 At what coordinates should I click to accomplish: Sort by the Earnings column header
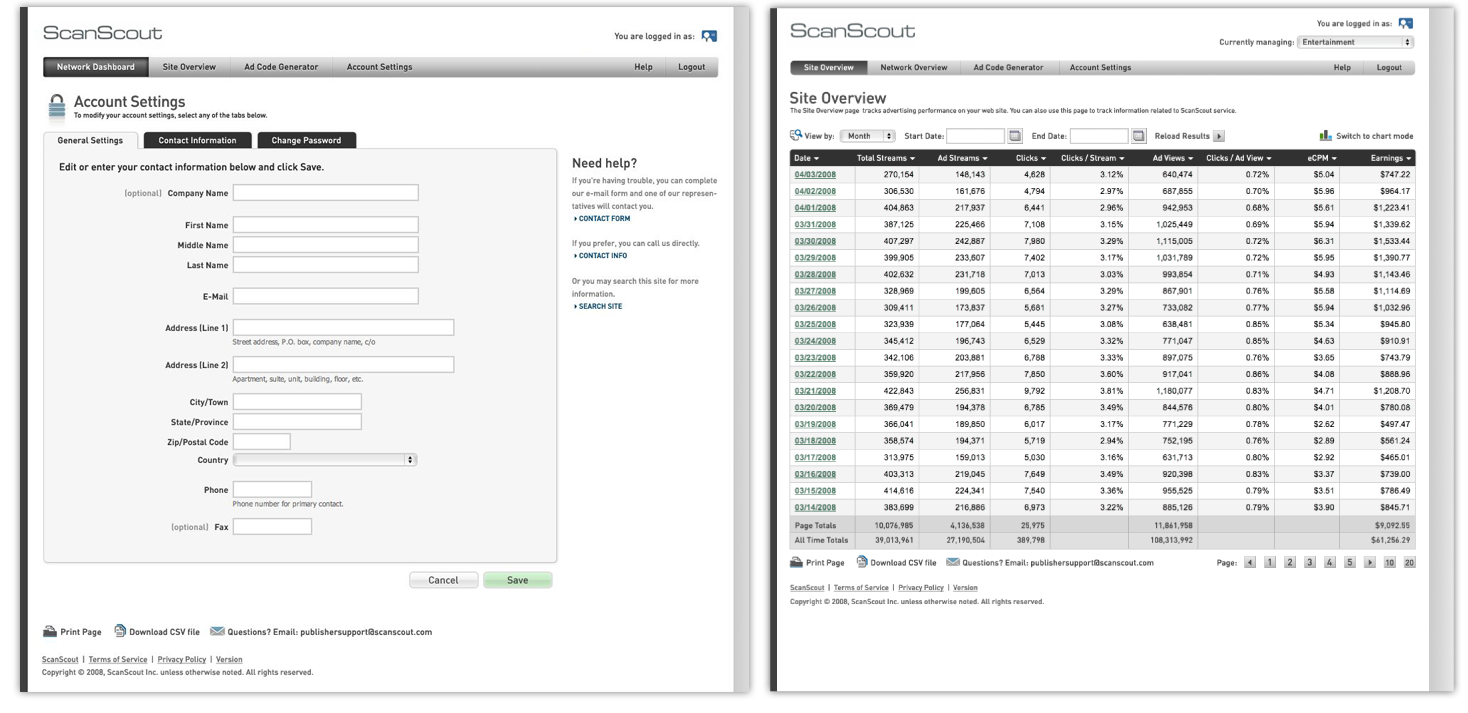coord(1391,158)
